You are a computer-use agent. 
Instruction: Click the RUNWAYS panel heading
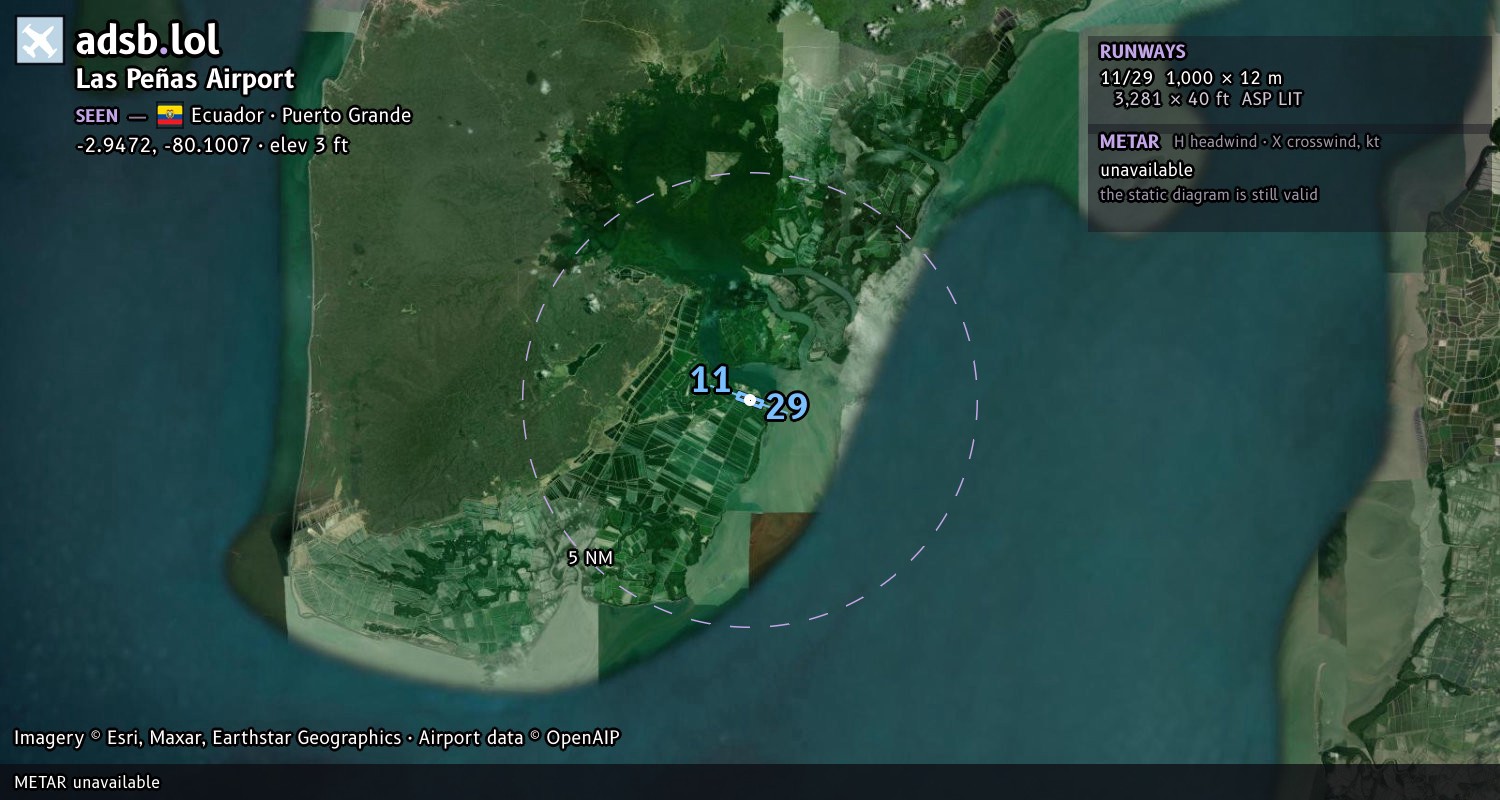click(1142, 52)
